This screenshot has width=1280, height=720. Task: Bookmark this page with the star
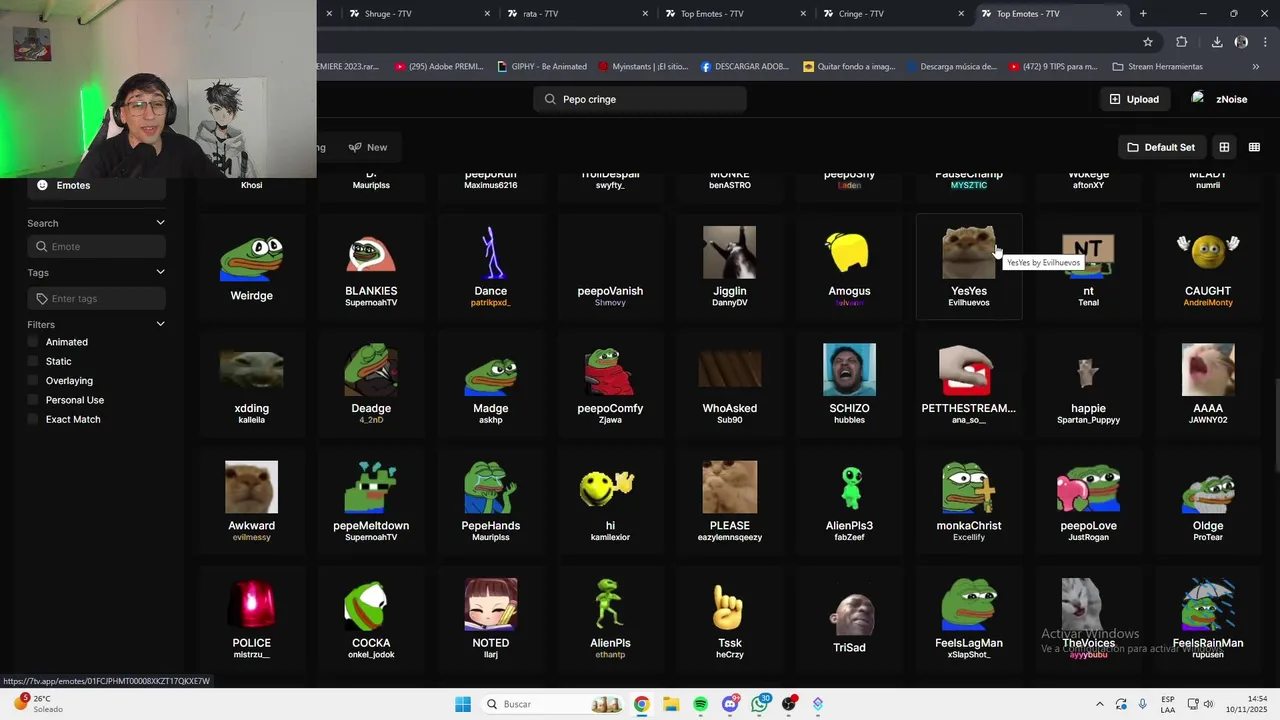(x=1148, y=42)
